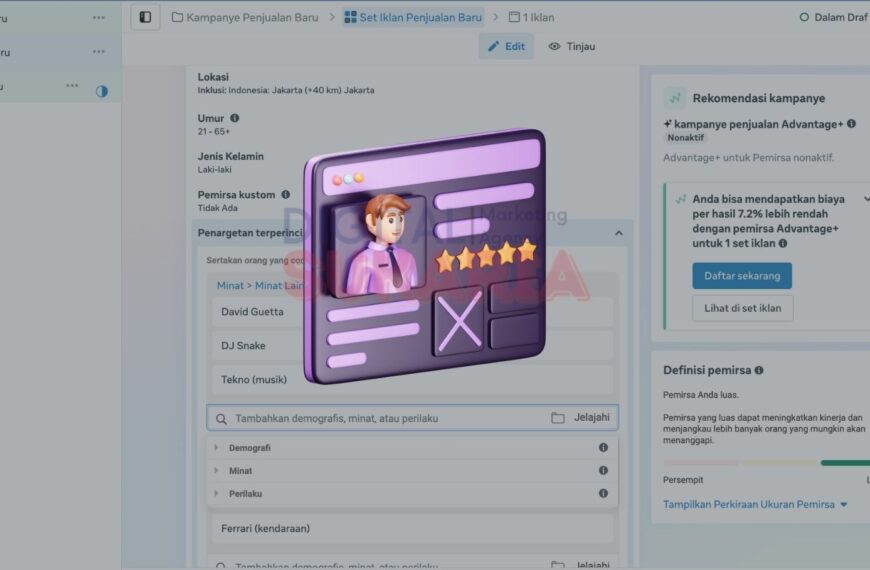Open the second sidebar row's options menu
870x570 pixels.
[x=99, y=52]
